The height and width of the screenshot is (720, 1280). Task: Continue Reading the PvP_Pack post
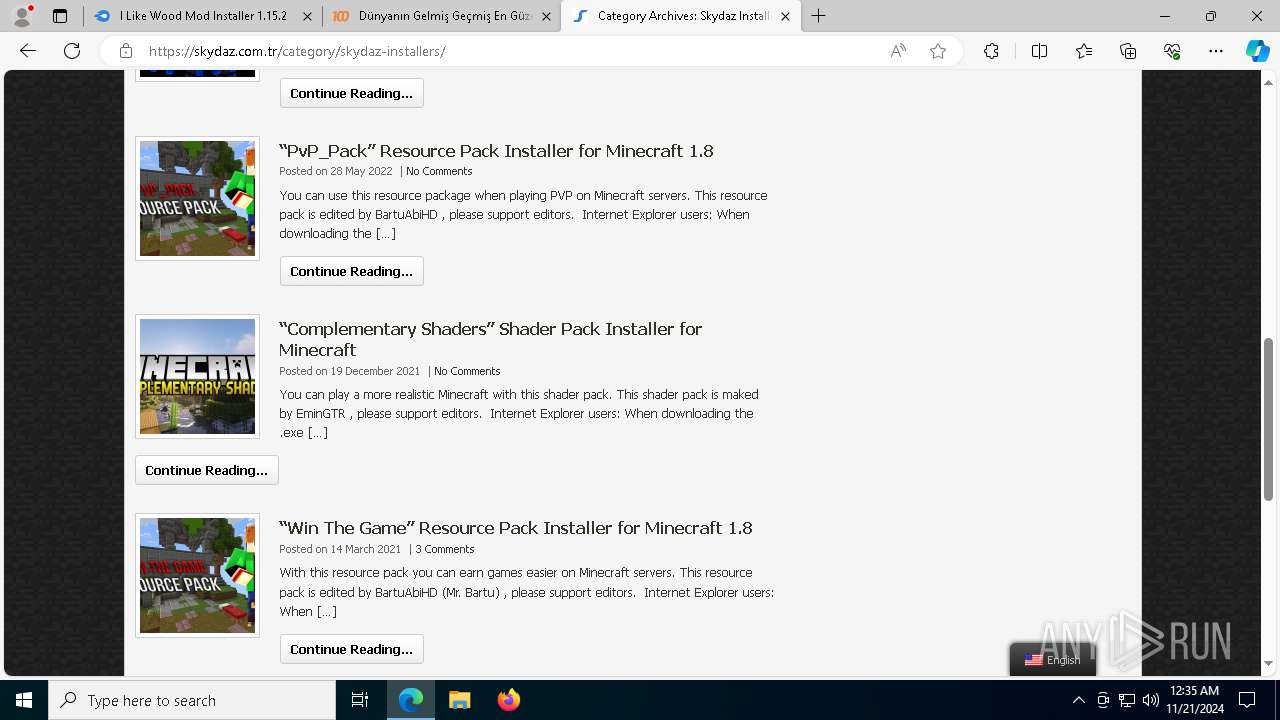[x=351, y=271]
